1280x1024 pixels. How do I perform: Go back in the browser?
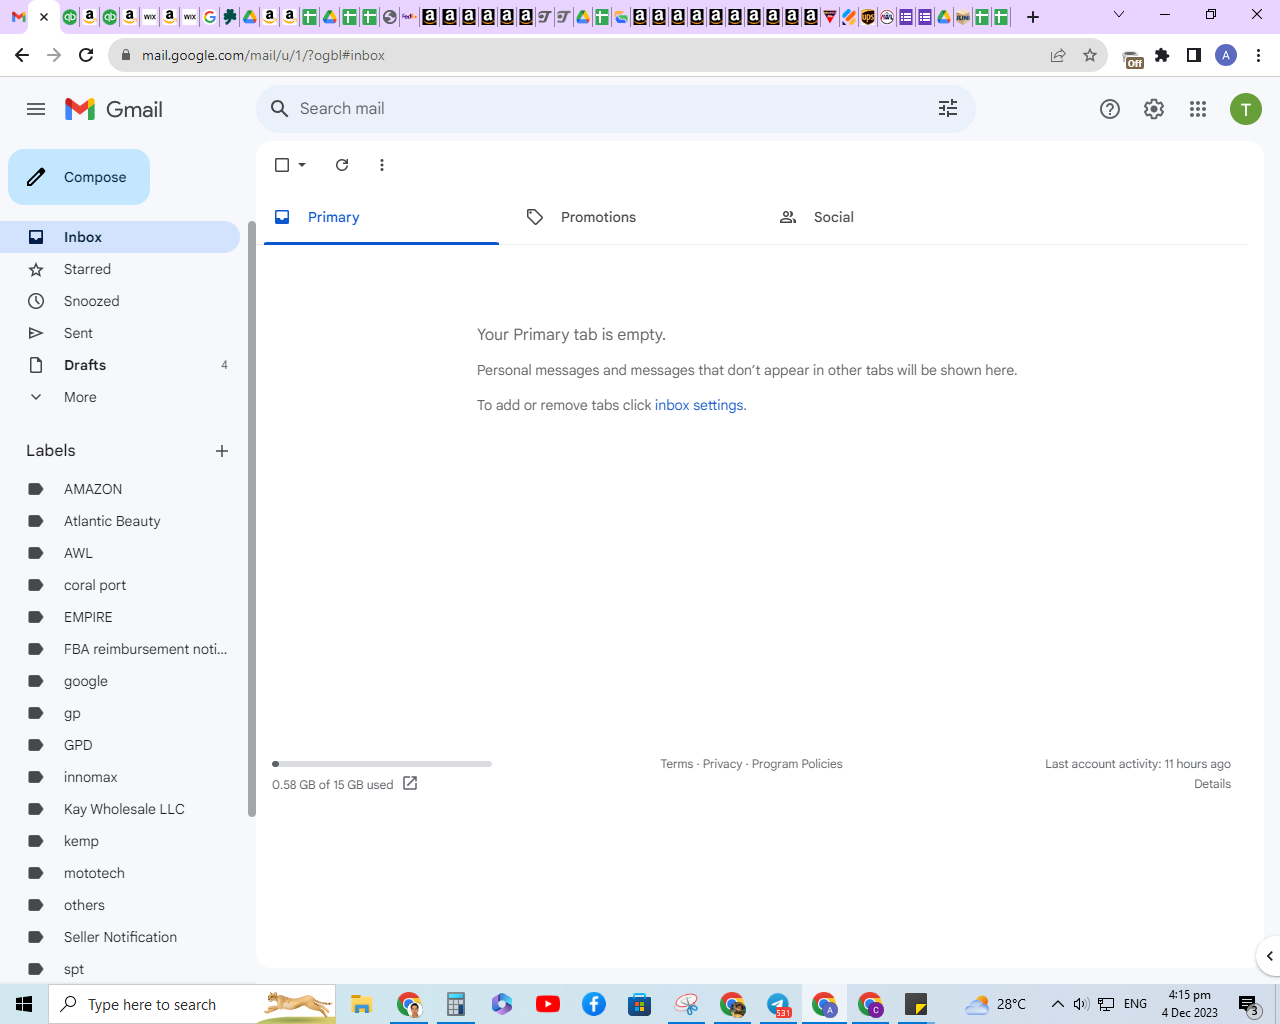coord(22,55)
